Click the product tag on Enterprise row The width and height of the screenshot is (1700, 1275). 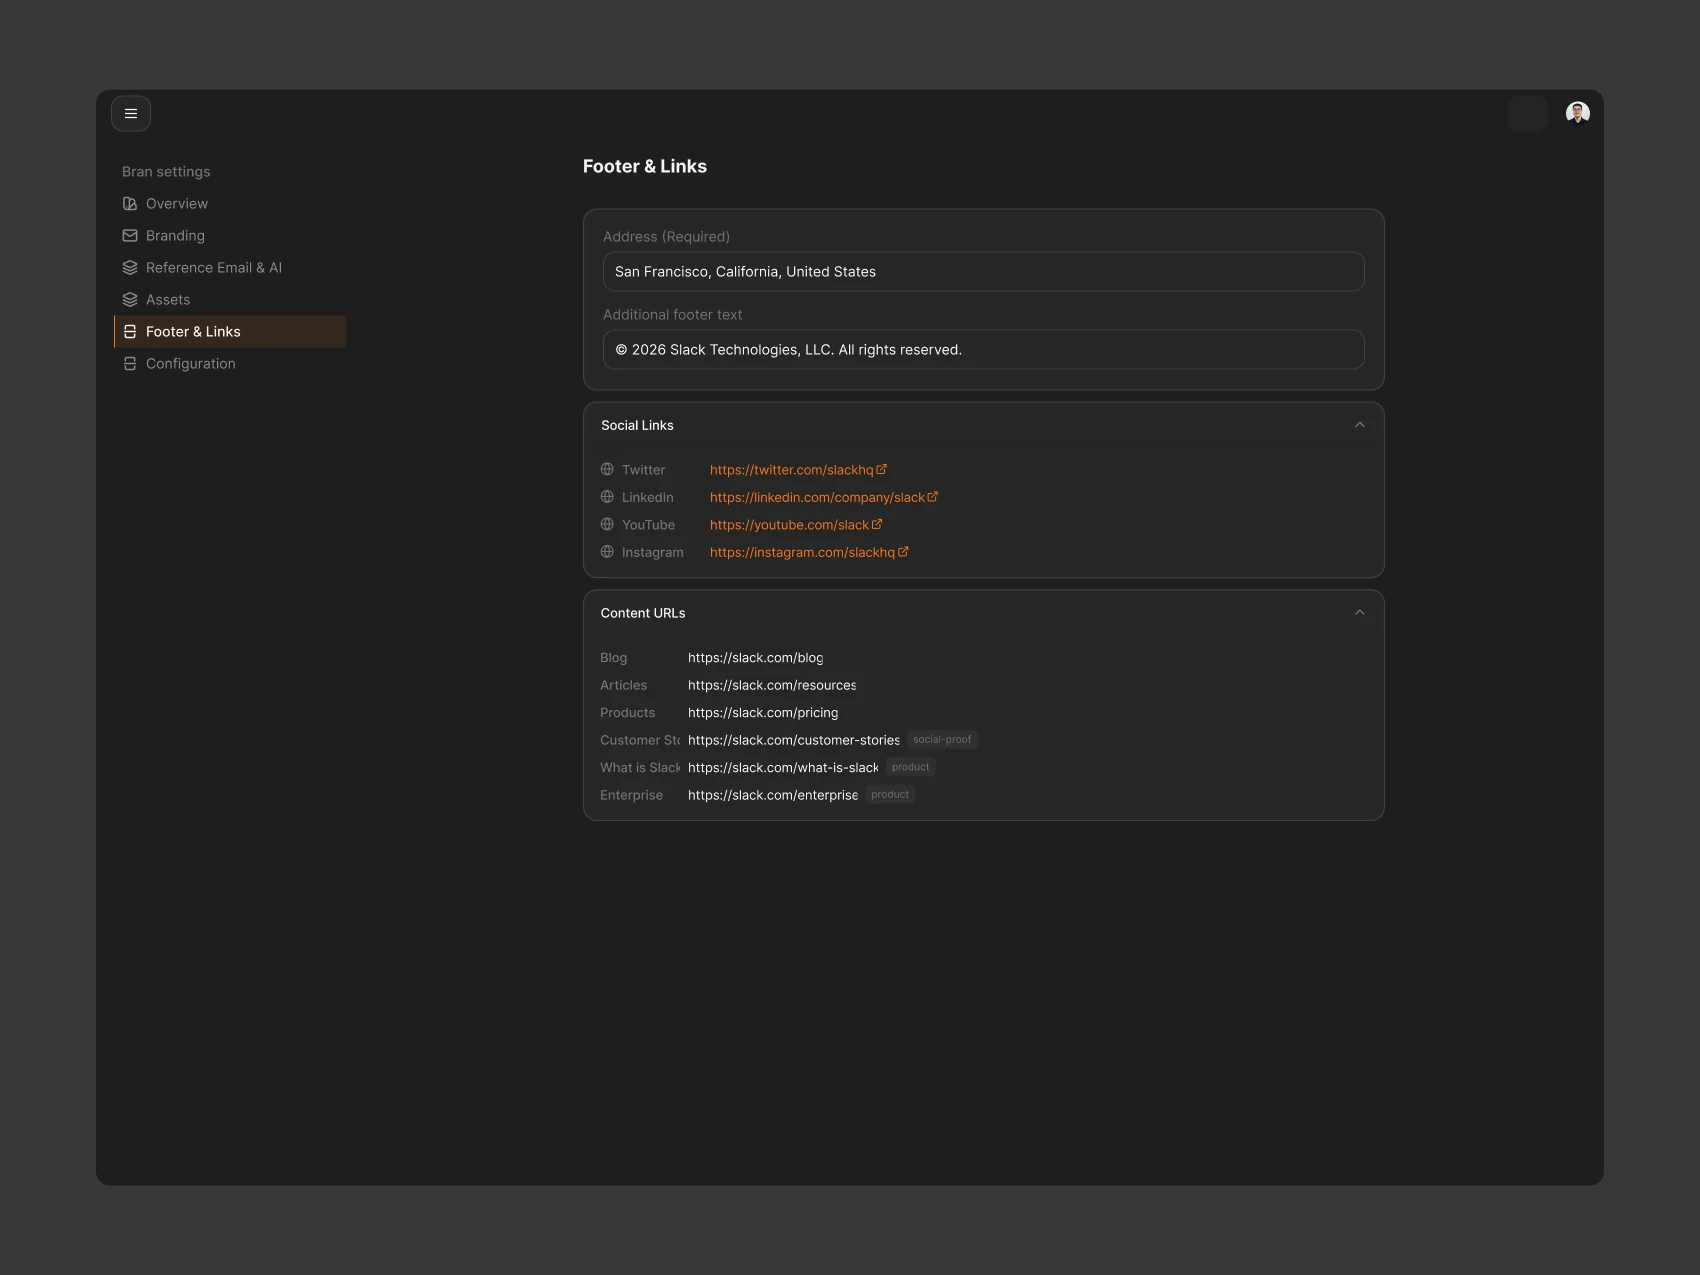click(x=890, y=795)
